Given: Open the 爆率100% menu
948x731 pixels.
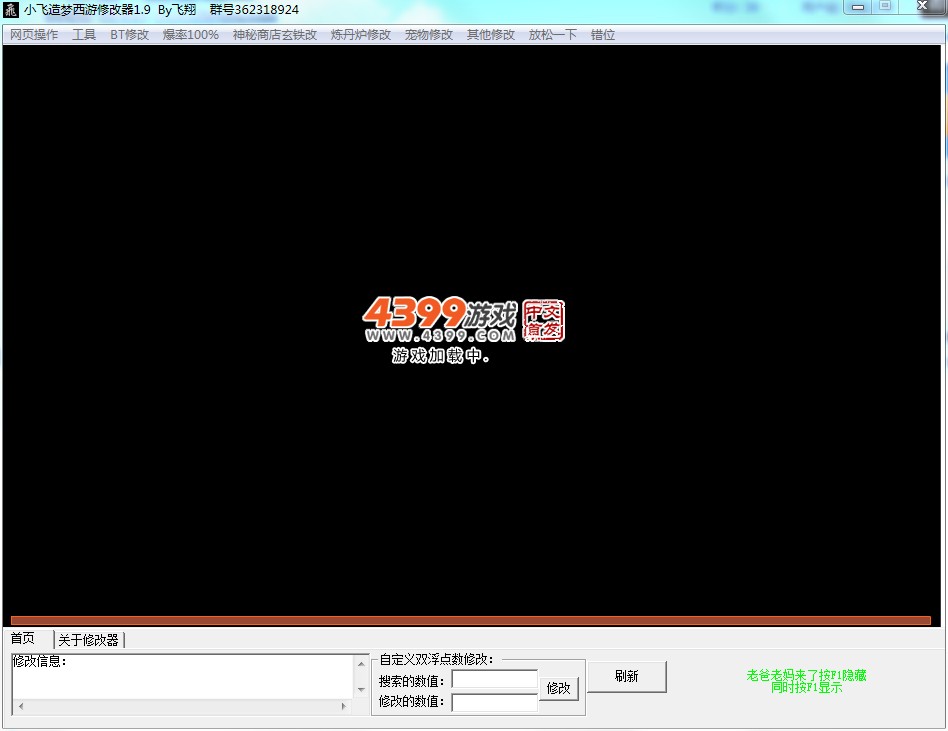Looking at the screenshot, I should pos(190,35).
